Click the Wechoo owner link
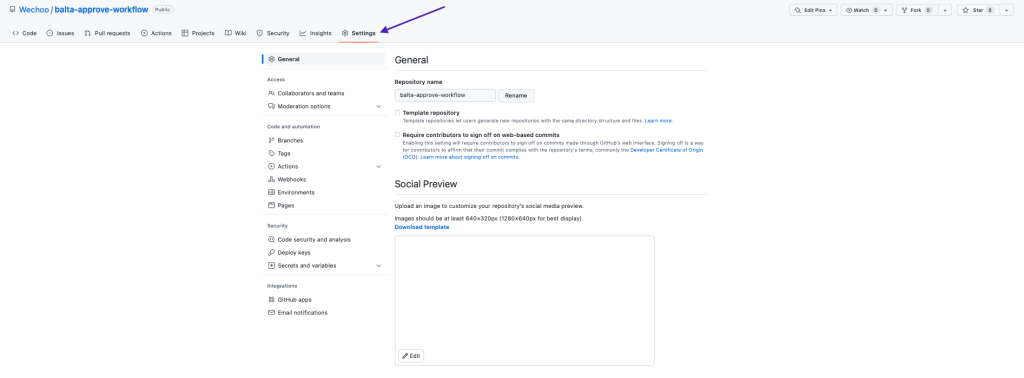Screen dimensions: 1024x378 point(34,10)
